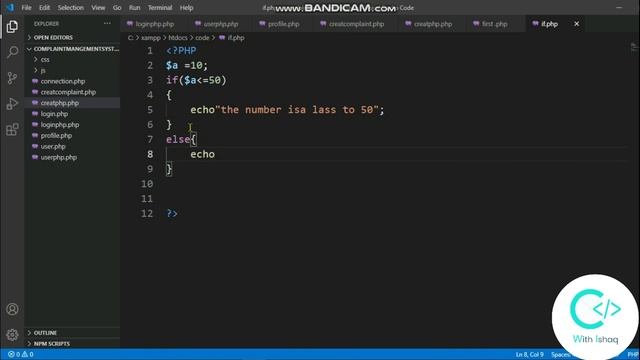Click the if.php breadcrumb segment
Screen dimensions: 640x360
pyautogui.click(x=231, y=38)
